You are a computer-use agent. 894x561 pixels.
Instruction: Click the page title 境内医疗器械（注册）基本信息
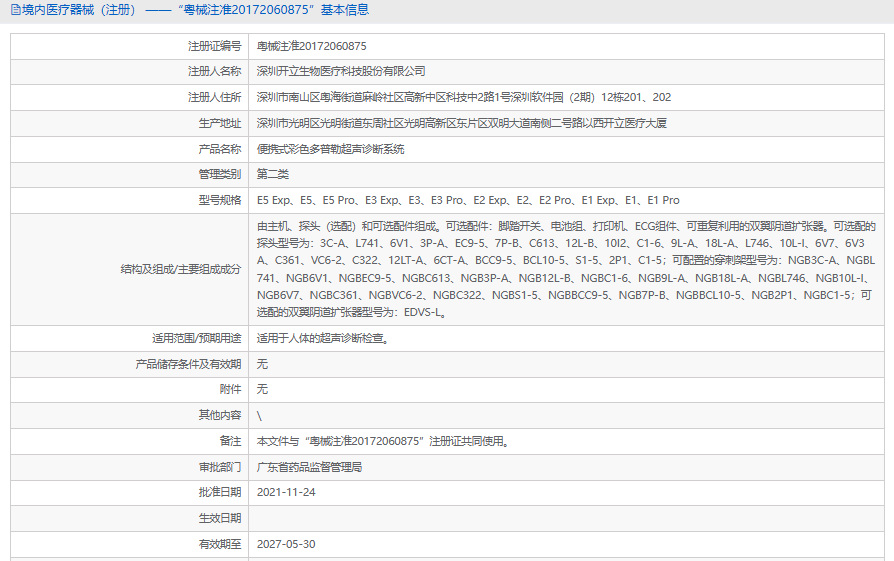click(196, 10)
